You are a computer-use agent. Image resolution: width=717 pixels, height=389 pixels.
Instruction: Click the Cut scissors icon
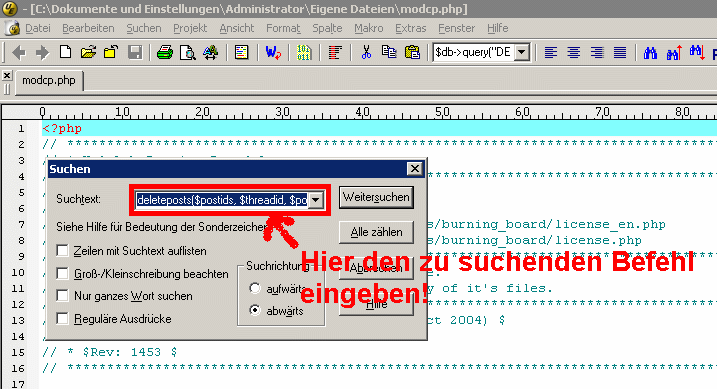pyautogui.click(x=366, y=52)
